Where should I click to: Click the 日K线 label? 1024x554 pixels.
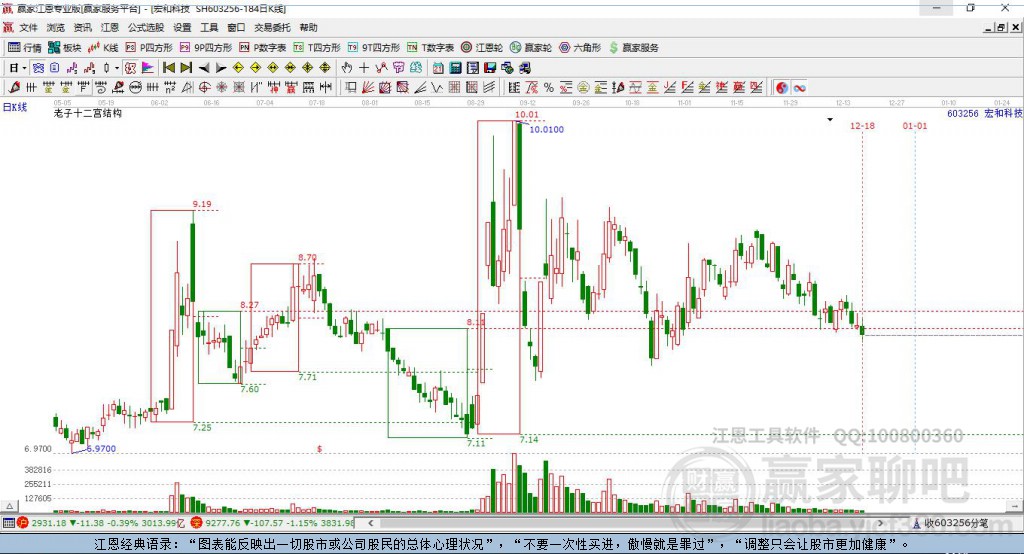tap(14, 106)
